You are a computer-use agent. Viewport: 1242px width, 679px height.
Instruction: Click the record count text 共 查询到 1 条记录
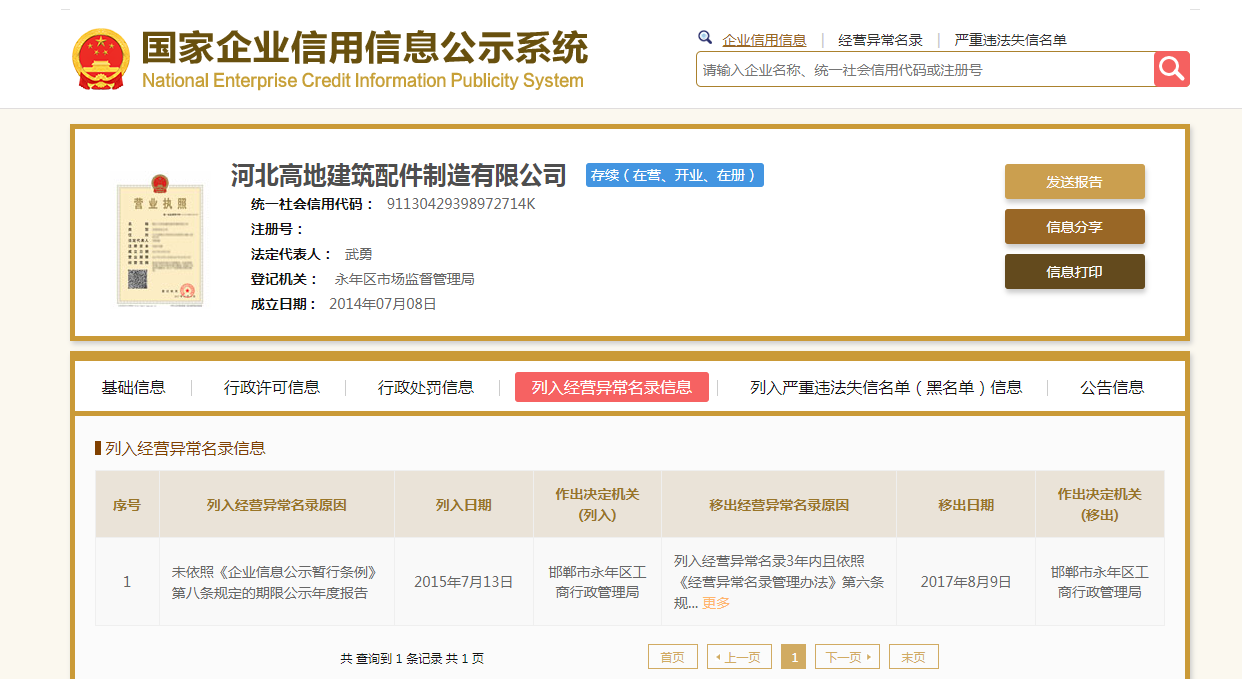pos(391,659)
